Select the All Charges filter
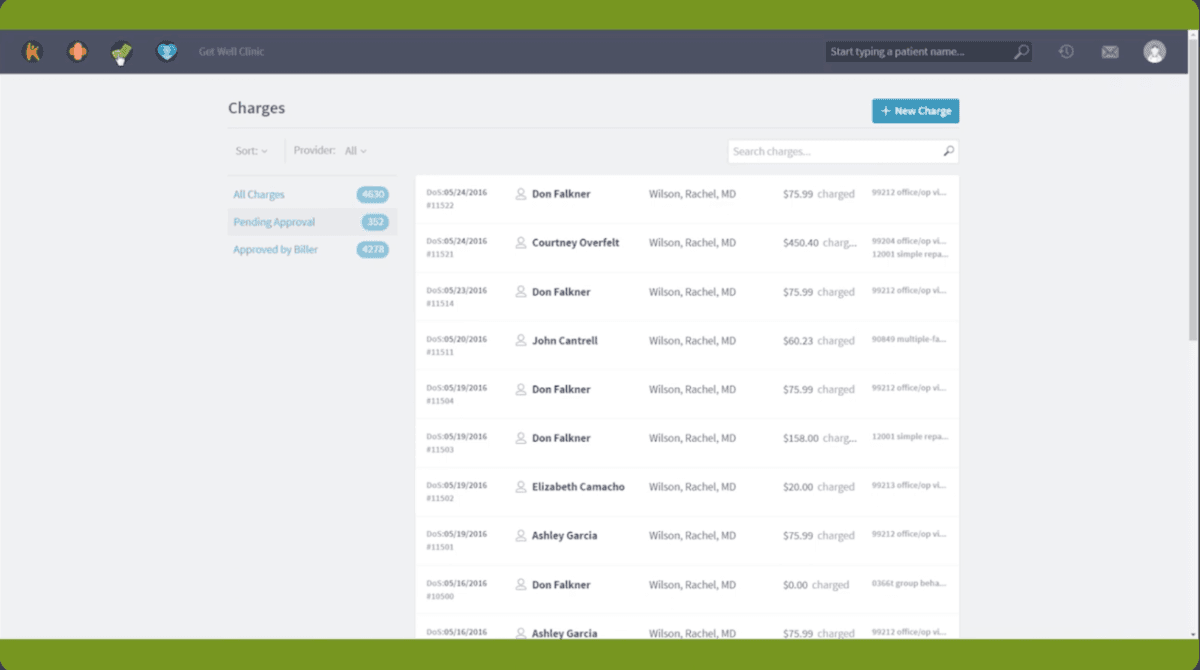The width and height of the screenshot is (1200, 670). click(259, 195)
